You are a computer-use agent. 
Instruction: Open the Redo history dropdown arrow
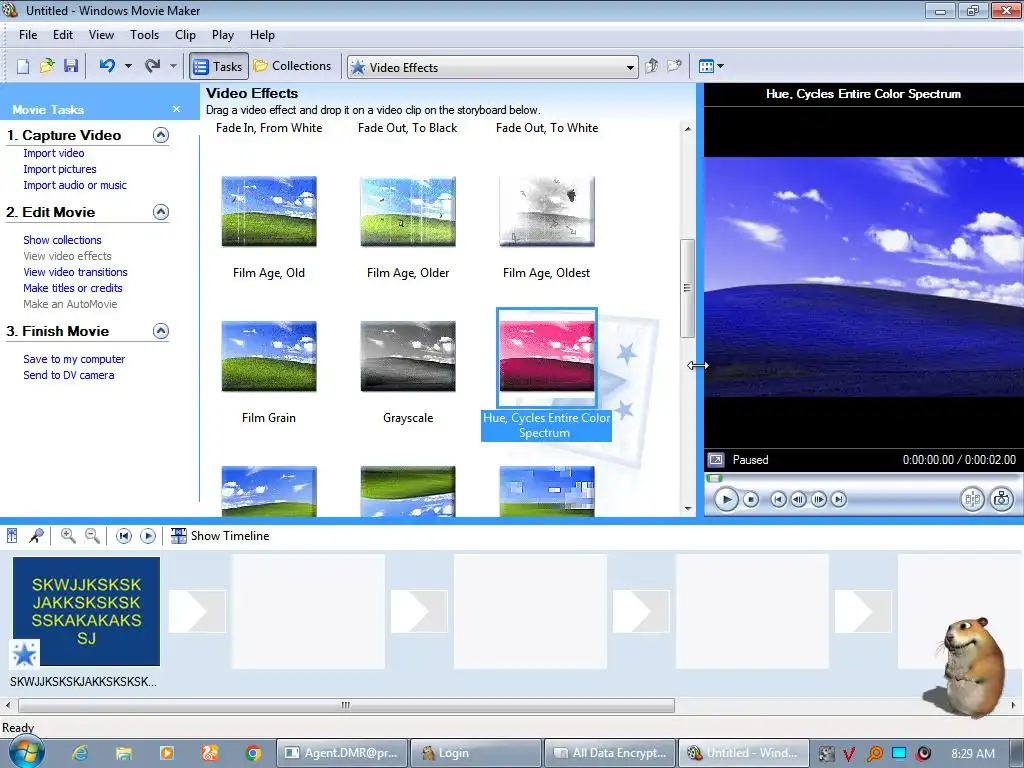click(x=173, y=66)
